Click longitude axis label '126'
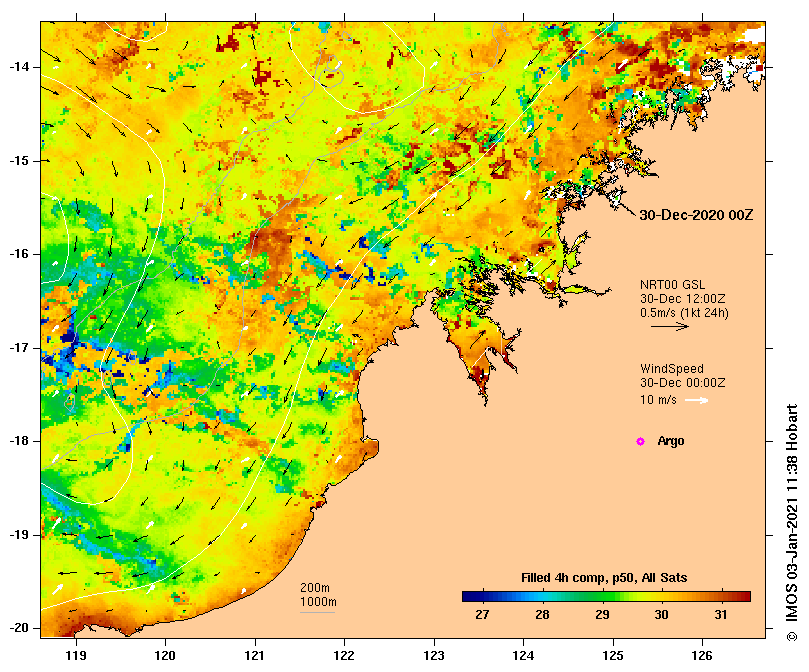Screen dimensions: 809x672 702,656
